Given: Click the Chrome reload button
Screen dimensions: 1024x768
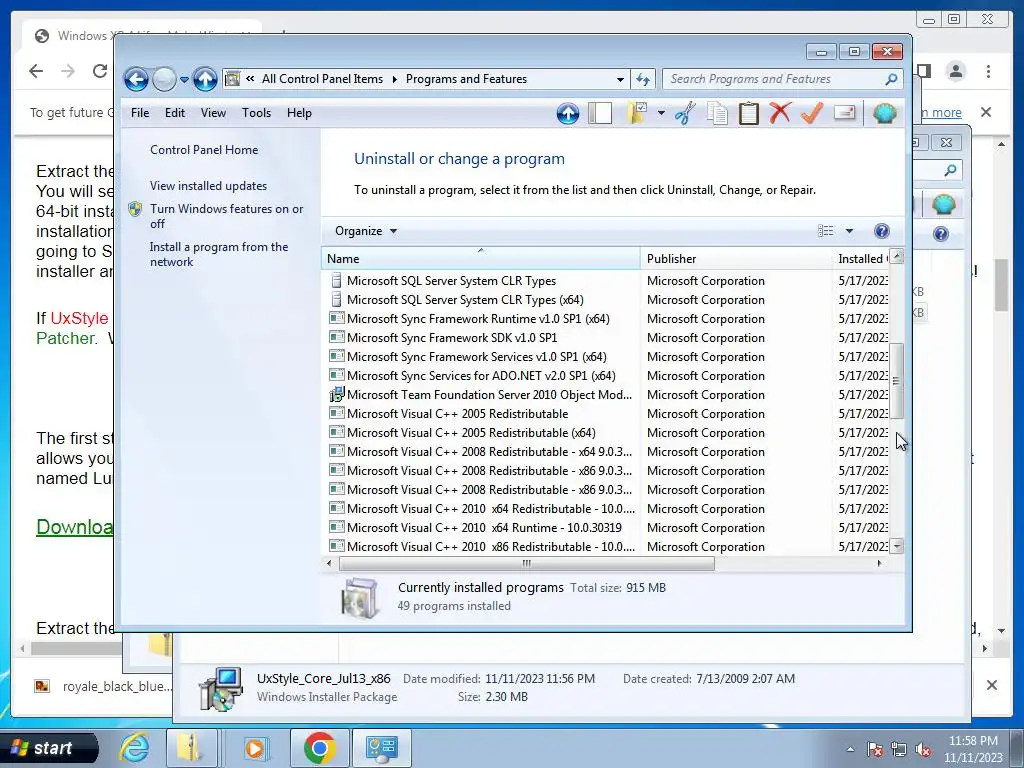Looking at the screenshot, I should (100, 71).
